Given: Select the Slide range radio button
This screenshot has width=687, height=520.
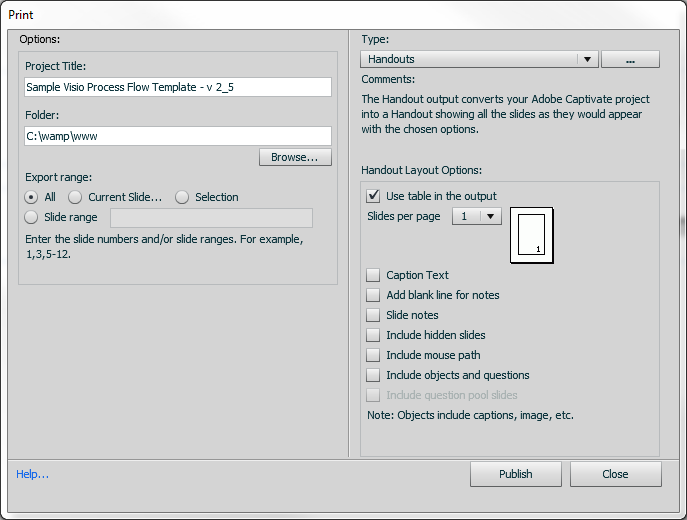Looking at the screenshot, I should pos(32,217).
